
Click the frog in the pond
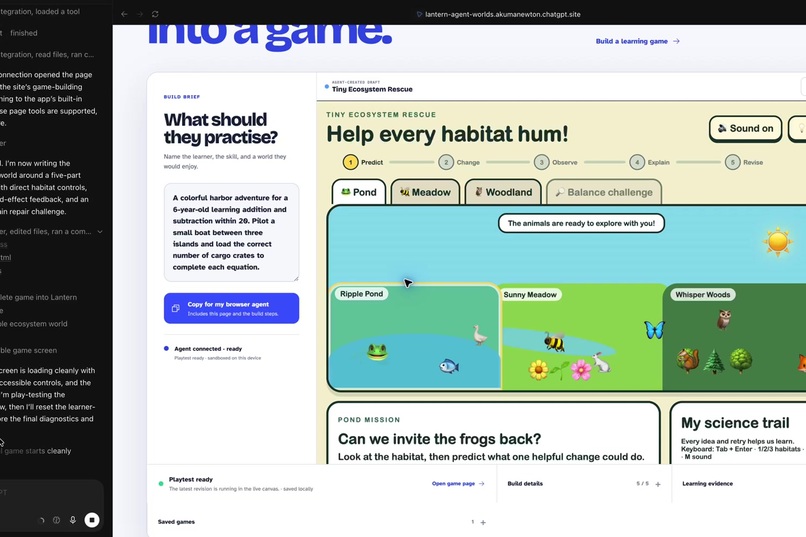tap(377, 352)
